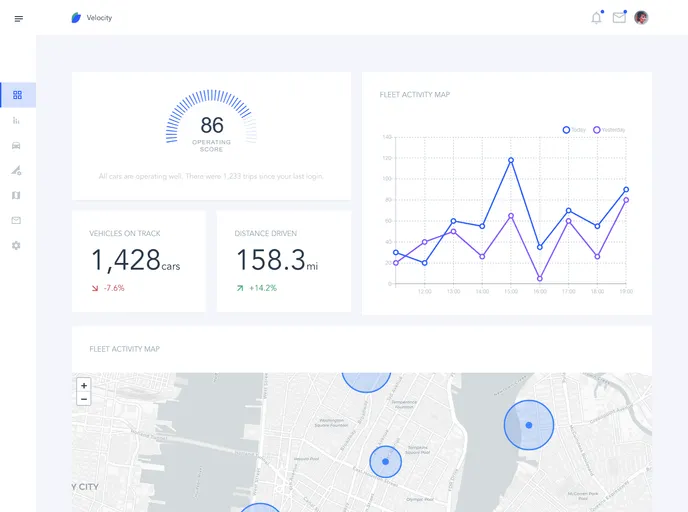Image resolution: width=688 pixels, height=512 pixels.
Task: Click the Today peak point at 15:00
Action: (x=511, y=160)
